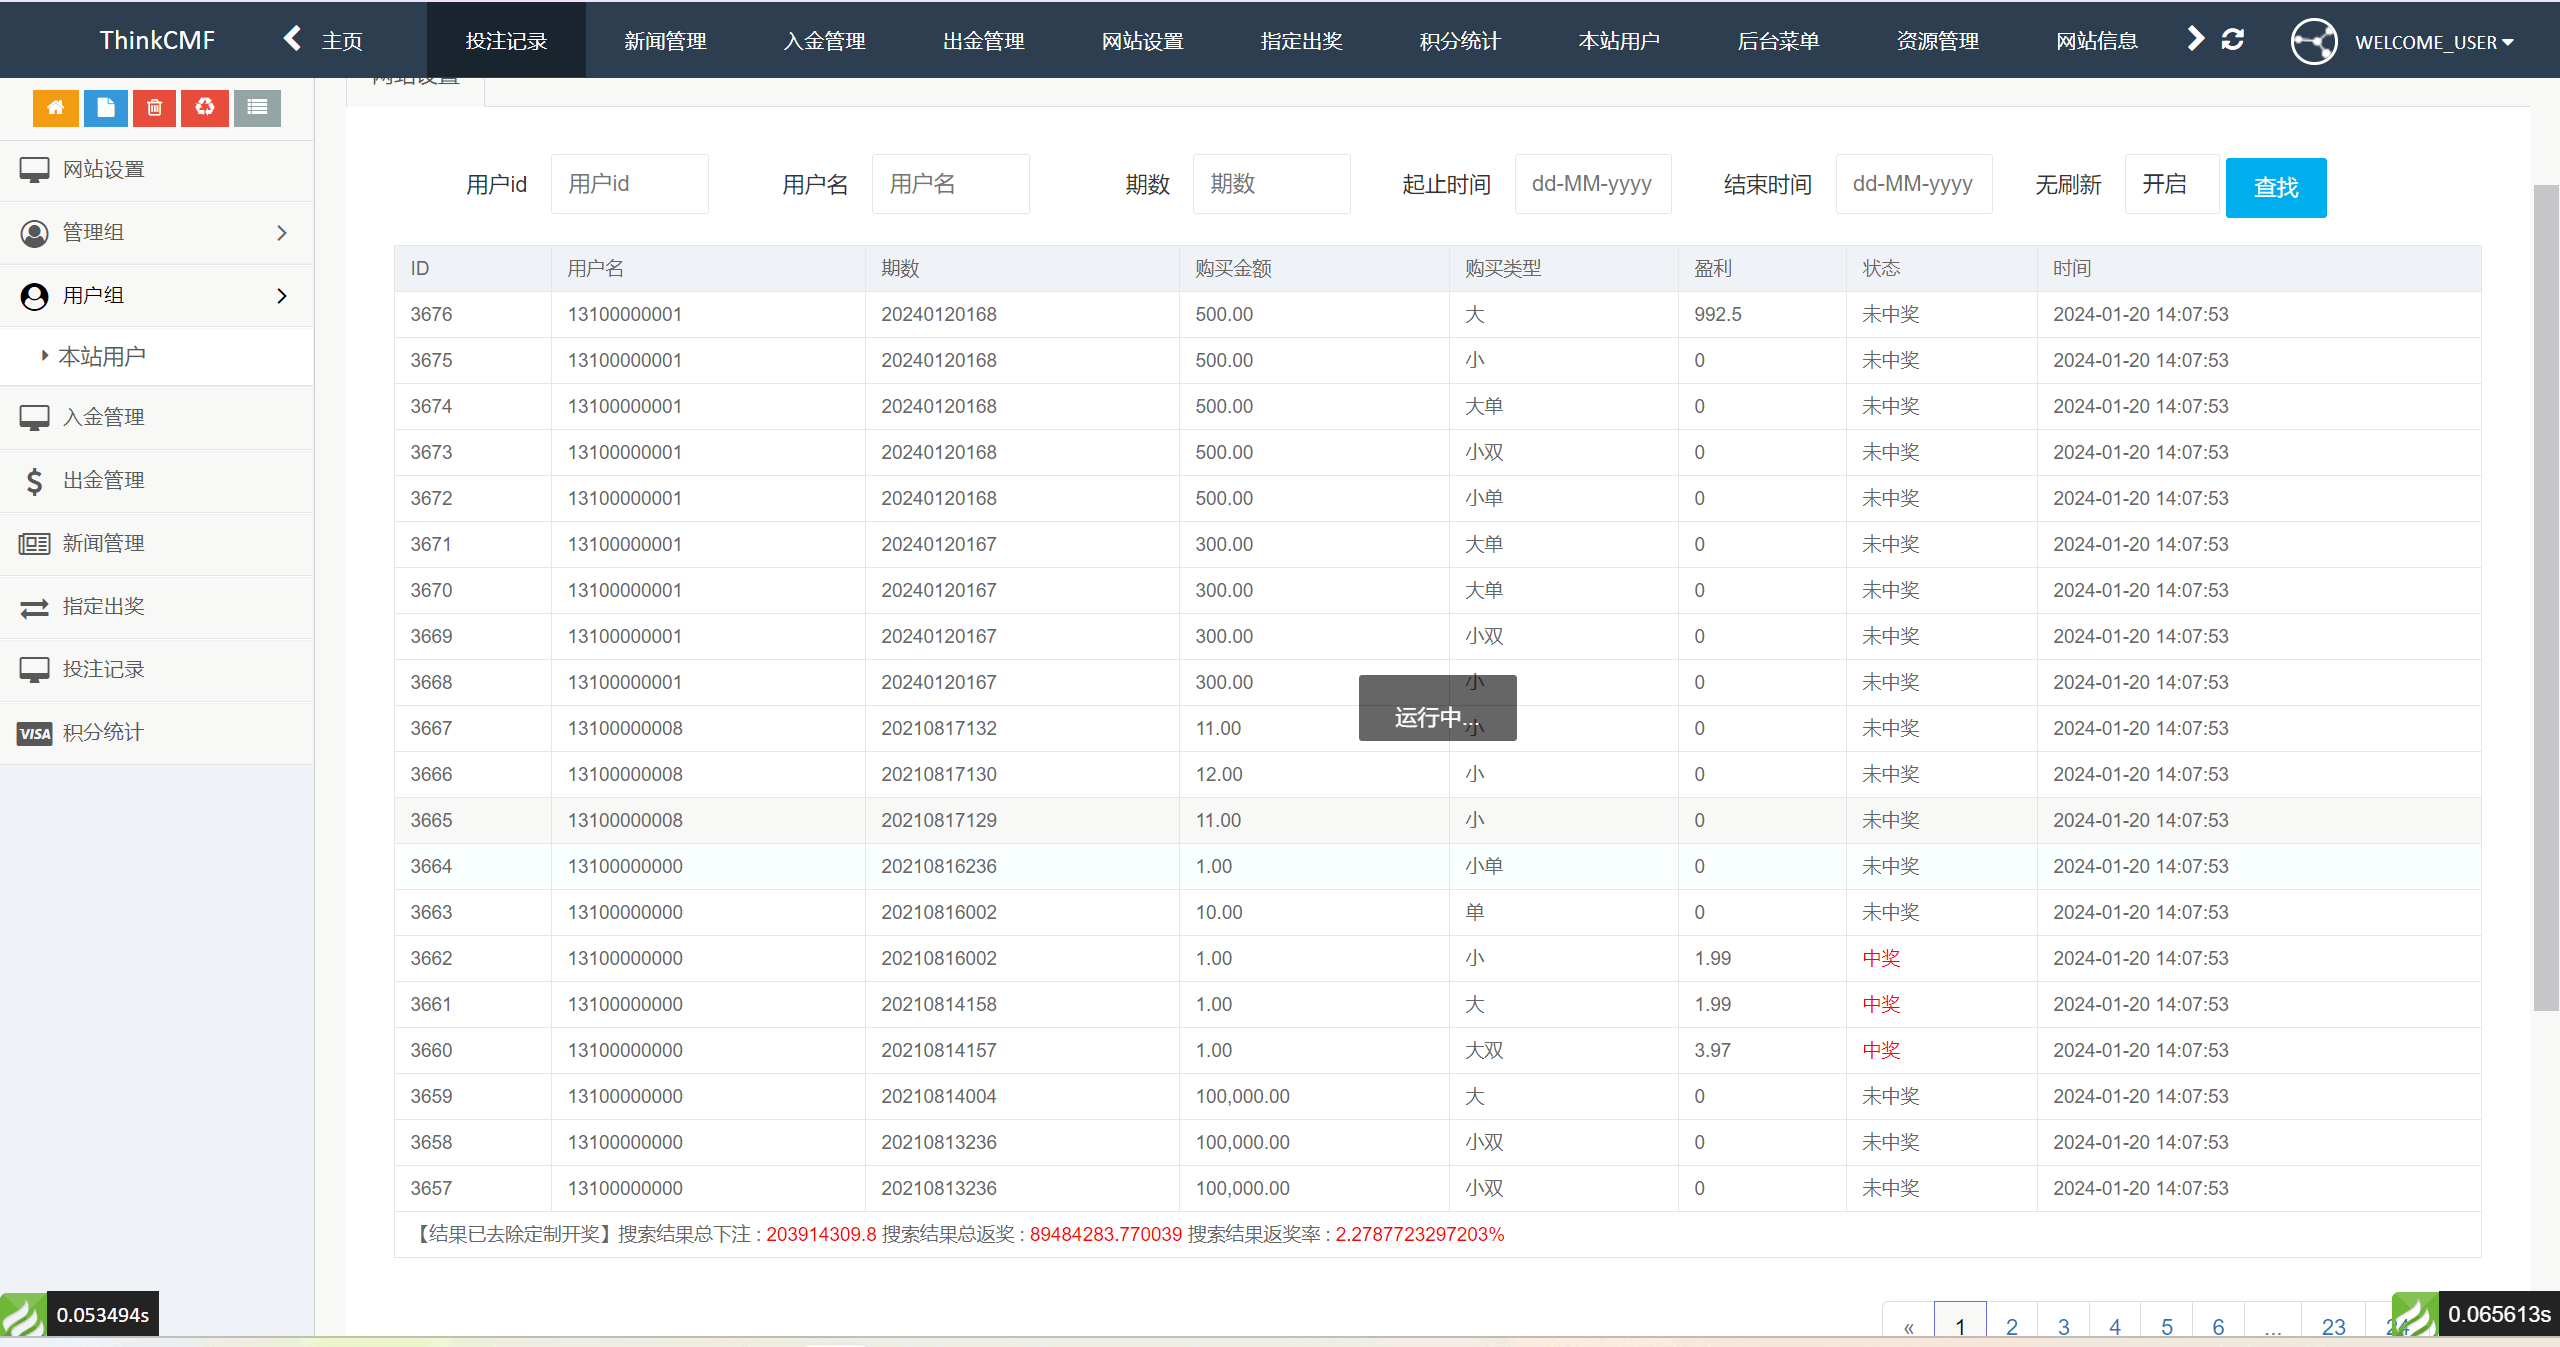The height and width of the screenshot is (1347, 2560).
Task: Click the blue document icon button
Action: click(x=105, y=108)
